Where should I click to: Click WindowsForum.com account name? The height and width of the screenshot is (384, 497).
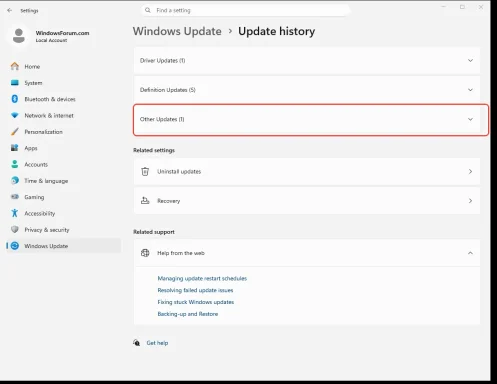click(62, 33)
